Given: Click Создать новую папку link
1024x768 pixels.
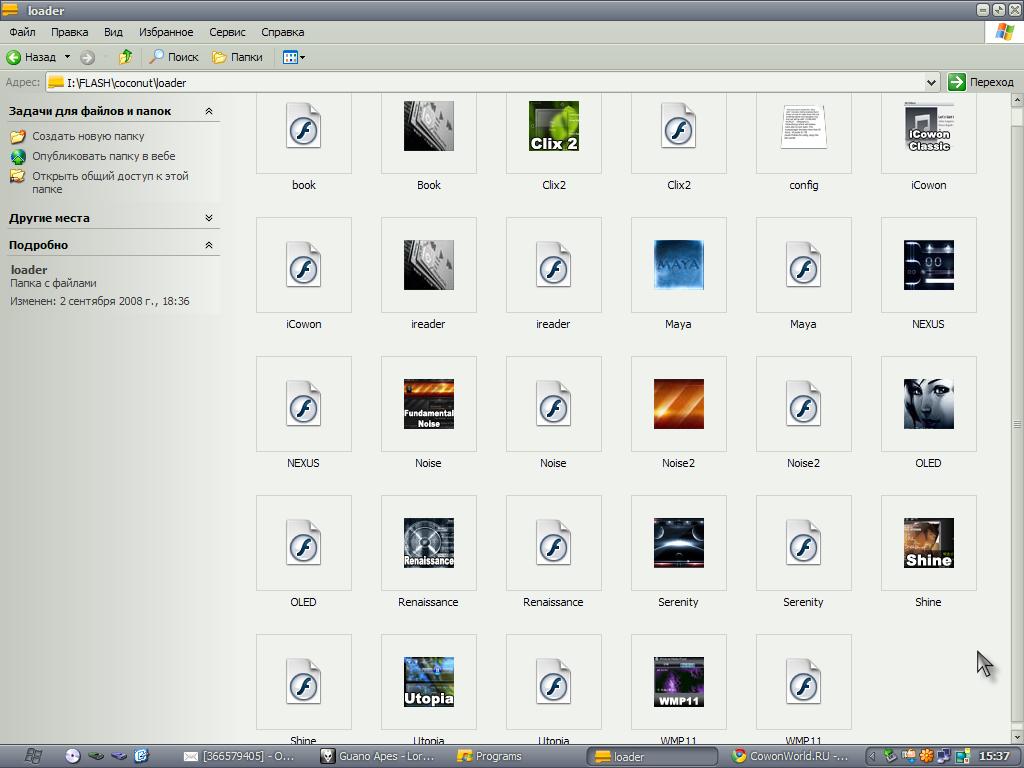Looking at the screenshot, I should [88, 136].
